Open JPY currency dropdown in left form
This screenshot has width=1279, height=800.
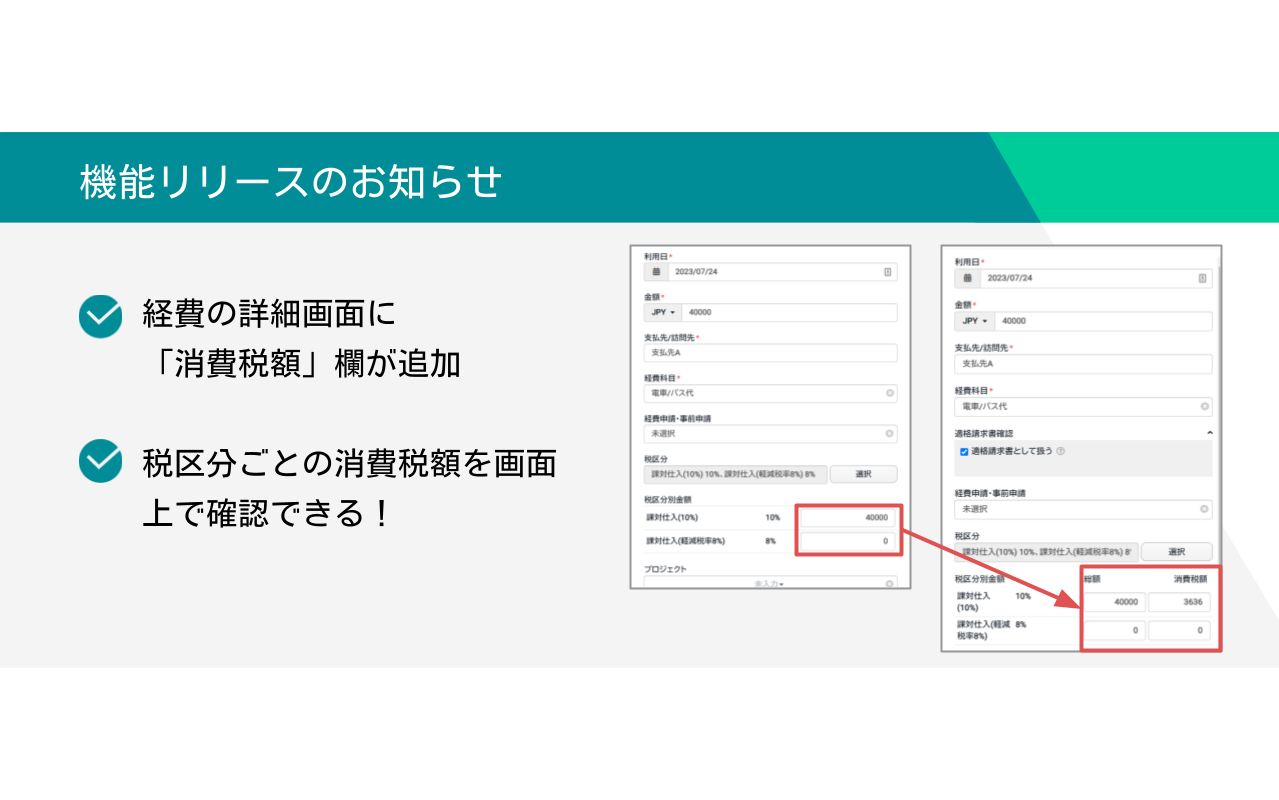(664, 312)
